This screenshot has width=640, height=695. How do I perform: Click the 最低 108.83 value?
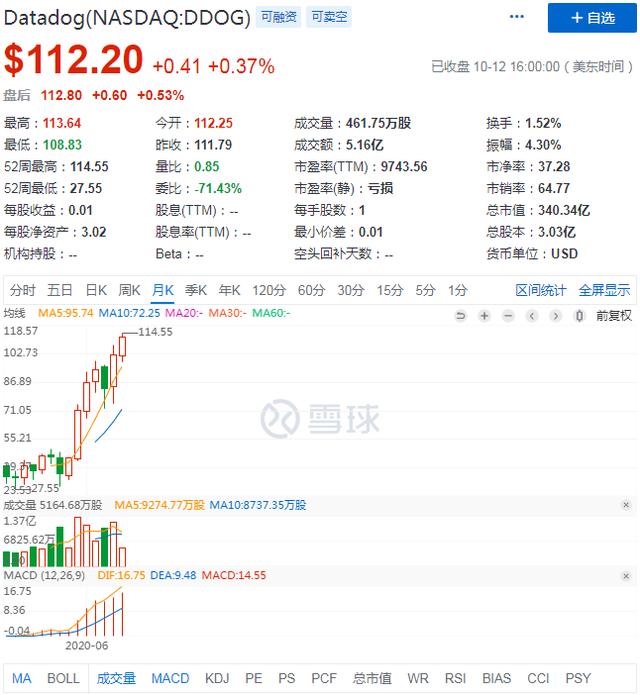[x=62, y=145]
